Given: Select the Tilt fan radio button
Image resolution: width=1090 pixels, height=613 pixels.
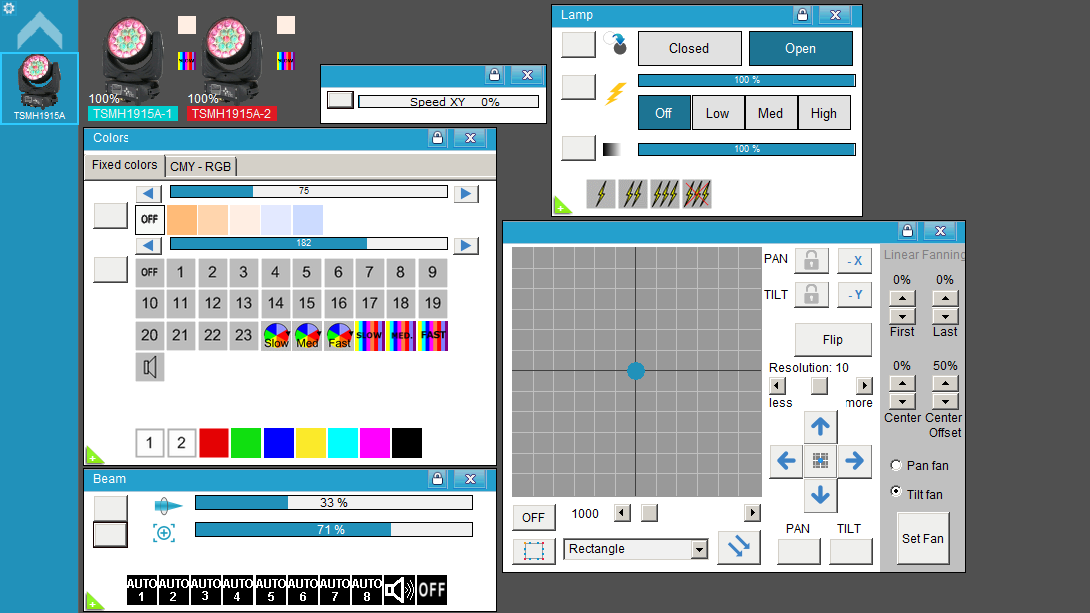Looking at the screenshot, I should tap(896, 491).
